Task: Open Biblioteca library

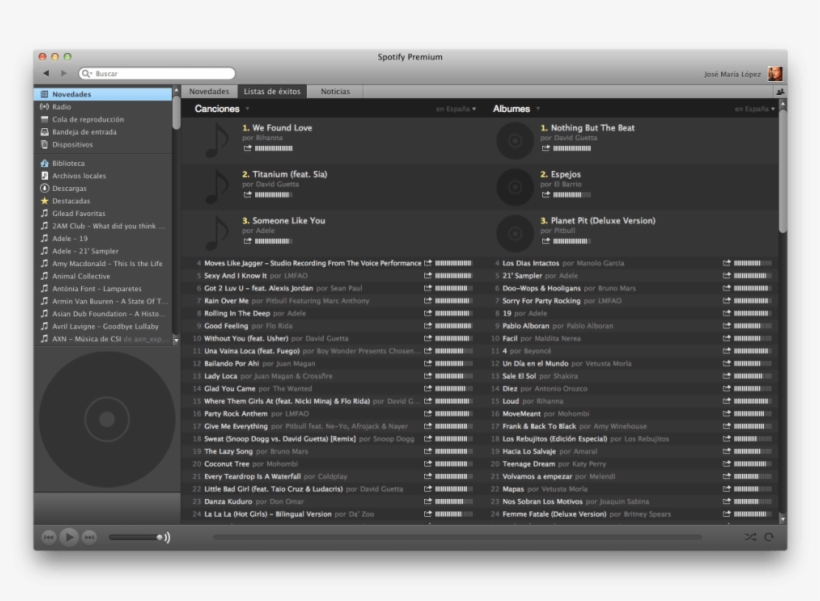Action: point(68,163)
